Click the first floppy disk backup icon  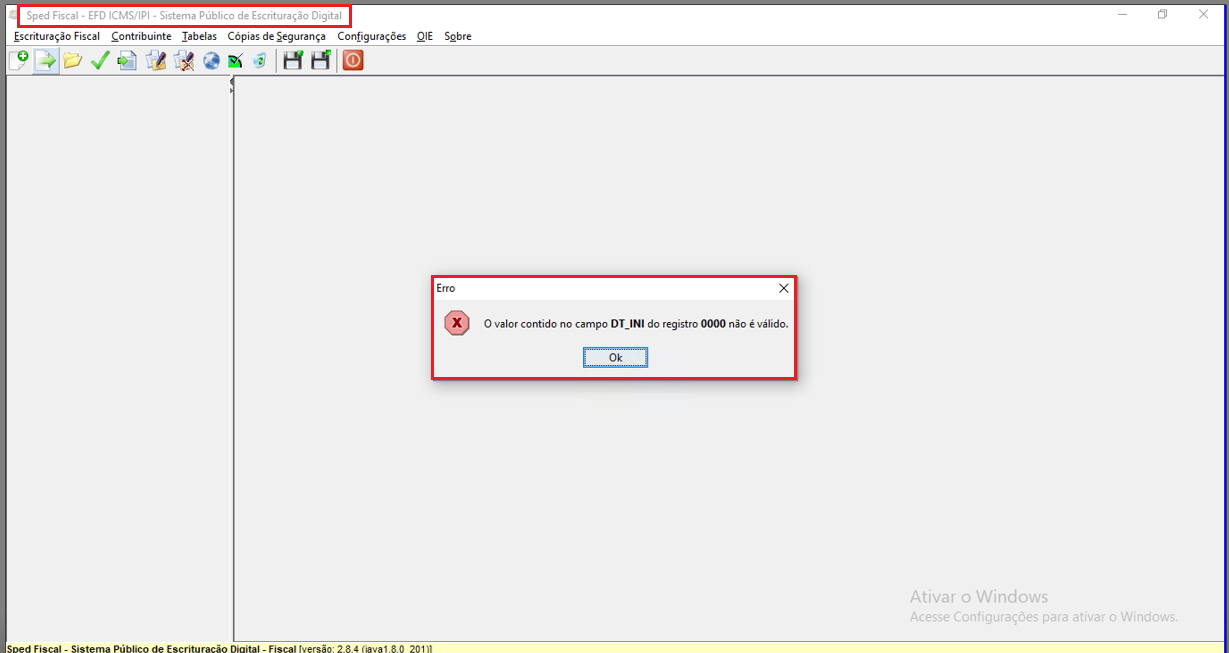click(293, 61)
